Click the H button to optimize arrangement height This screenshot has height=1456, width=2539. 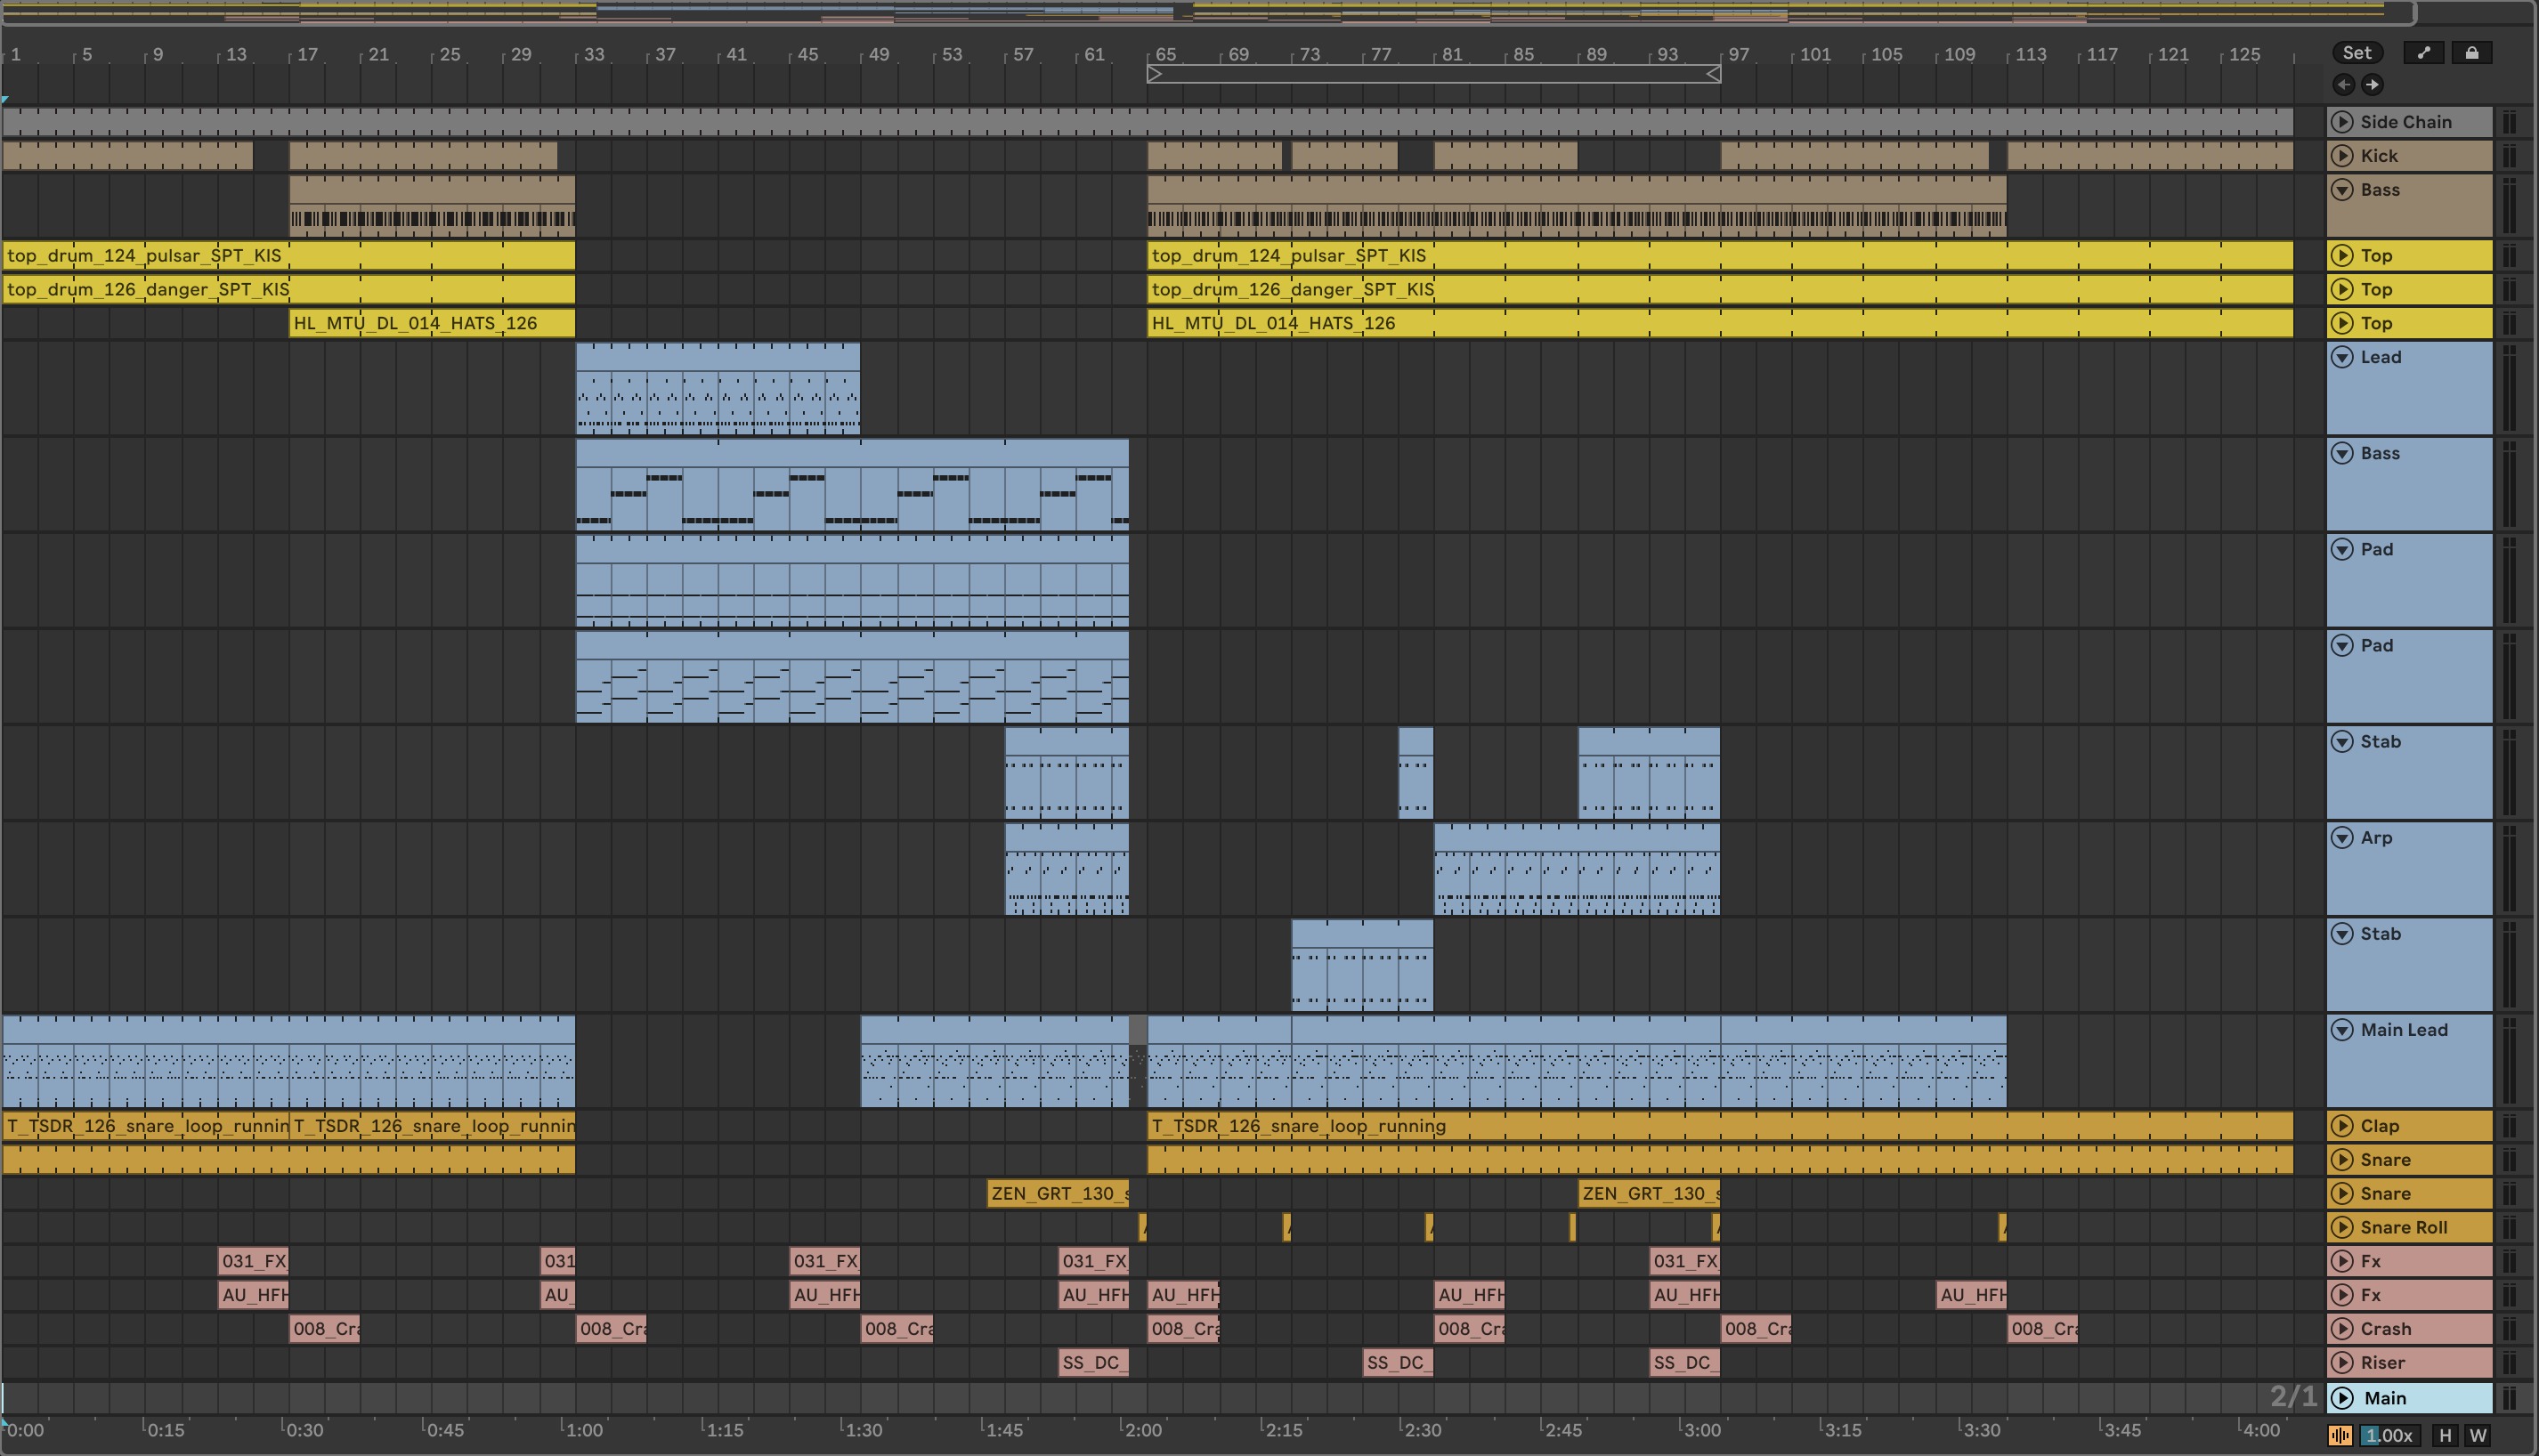(x=2445, y=1435)
